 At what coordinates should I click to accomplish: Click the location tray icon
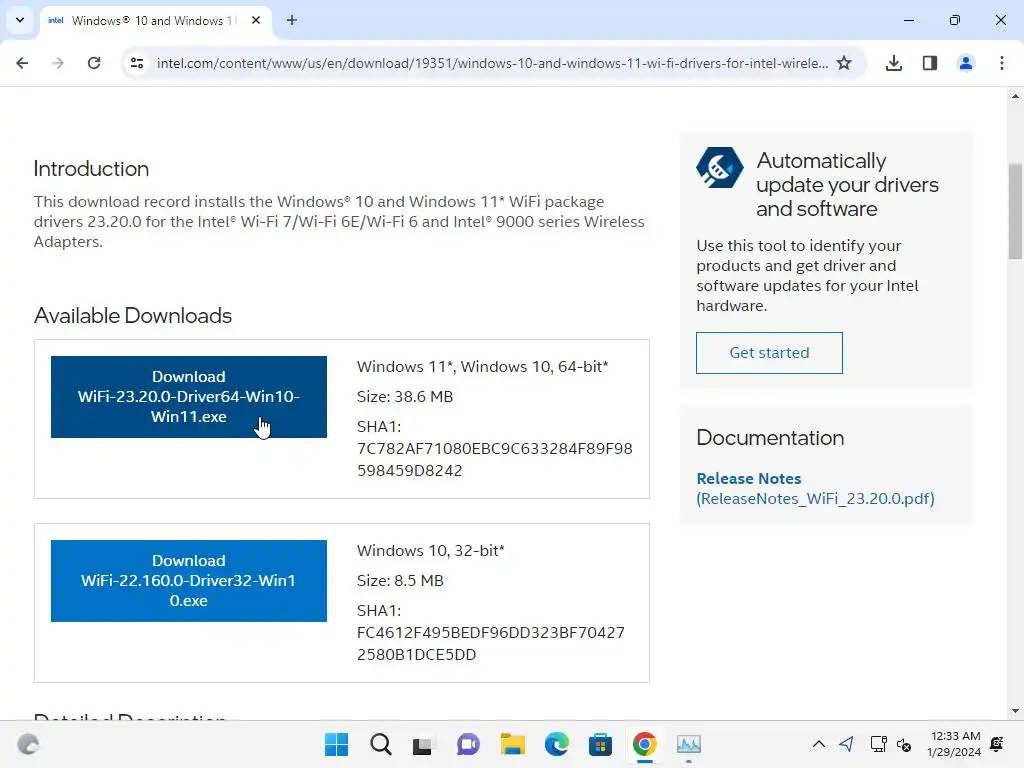coord(847,744)
